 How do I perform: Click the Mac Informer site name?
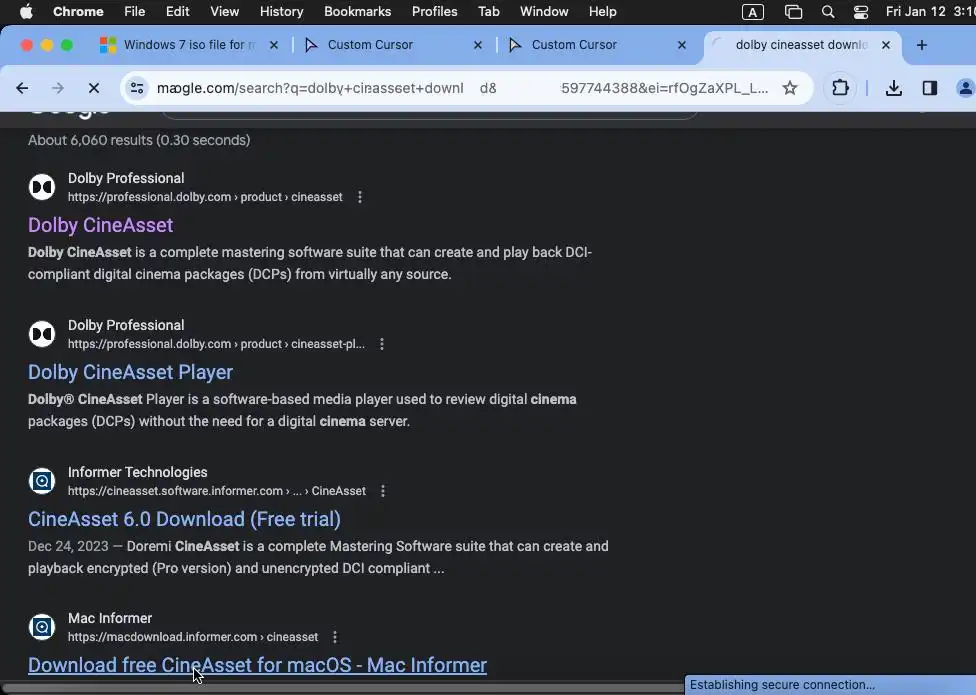coord(110,618)
